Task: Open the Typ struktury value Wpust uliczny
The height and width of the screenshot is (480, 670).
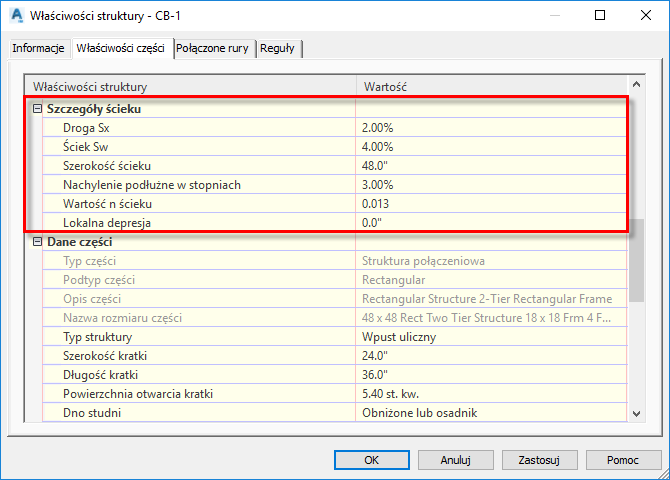Action: tap(491, 337)
